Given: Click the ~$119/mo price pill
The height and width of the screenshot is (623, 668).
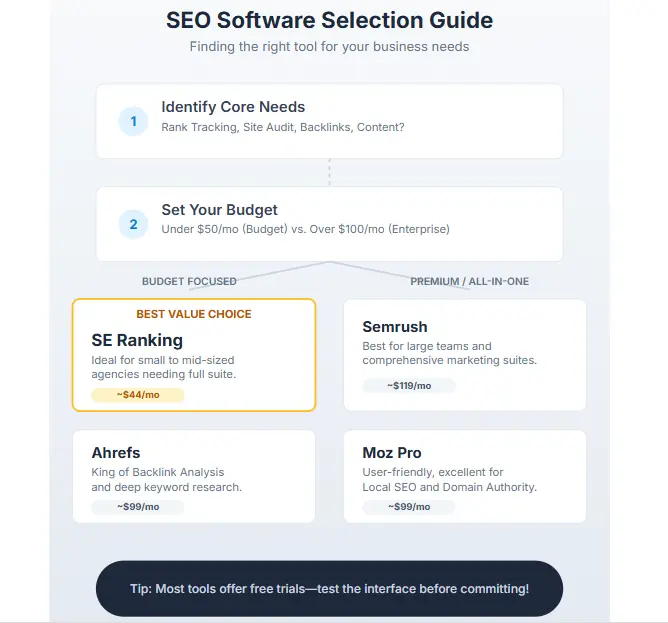Looking at the screenshot, I should click(409, 386).
